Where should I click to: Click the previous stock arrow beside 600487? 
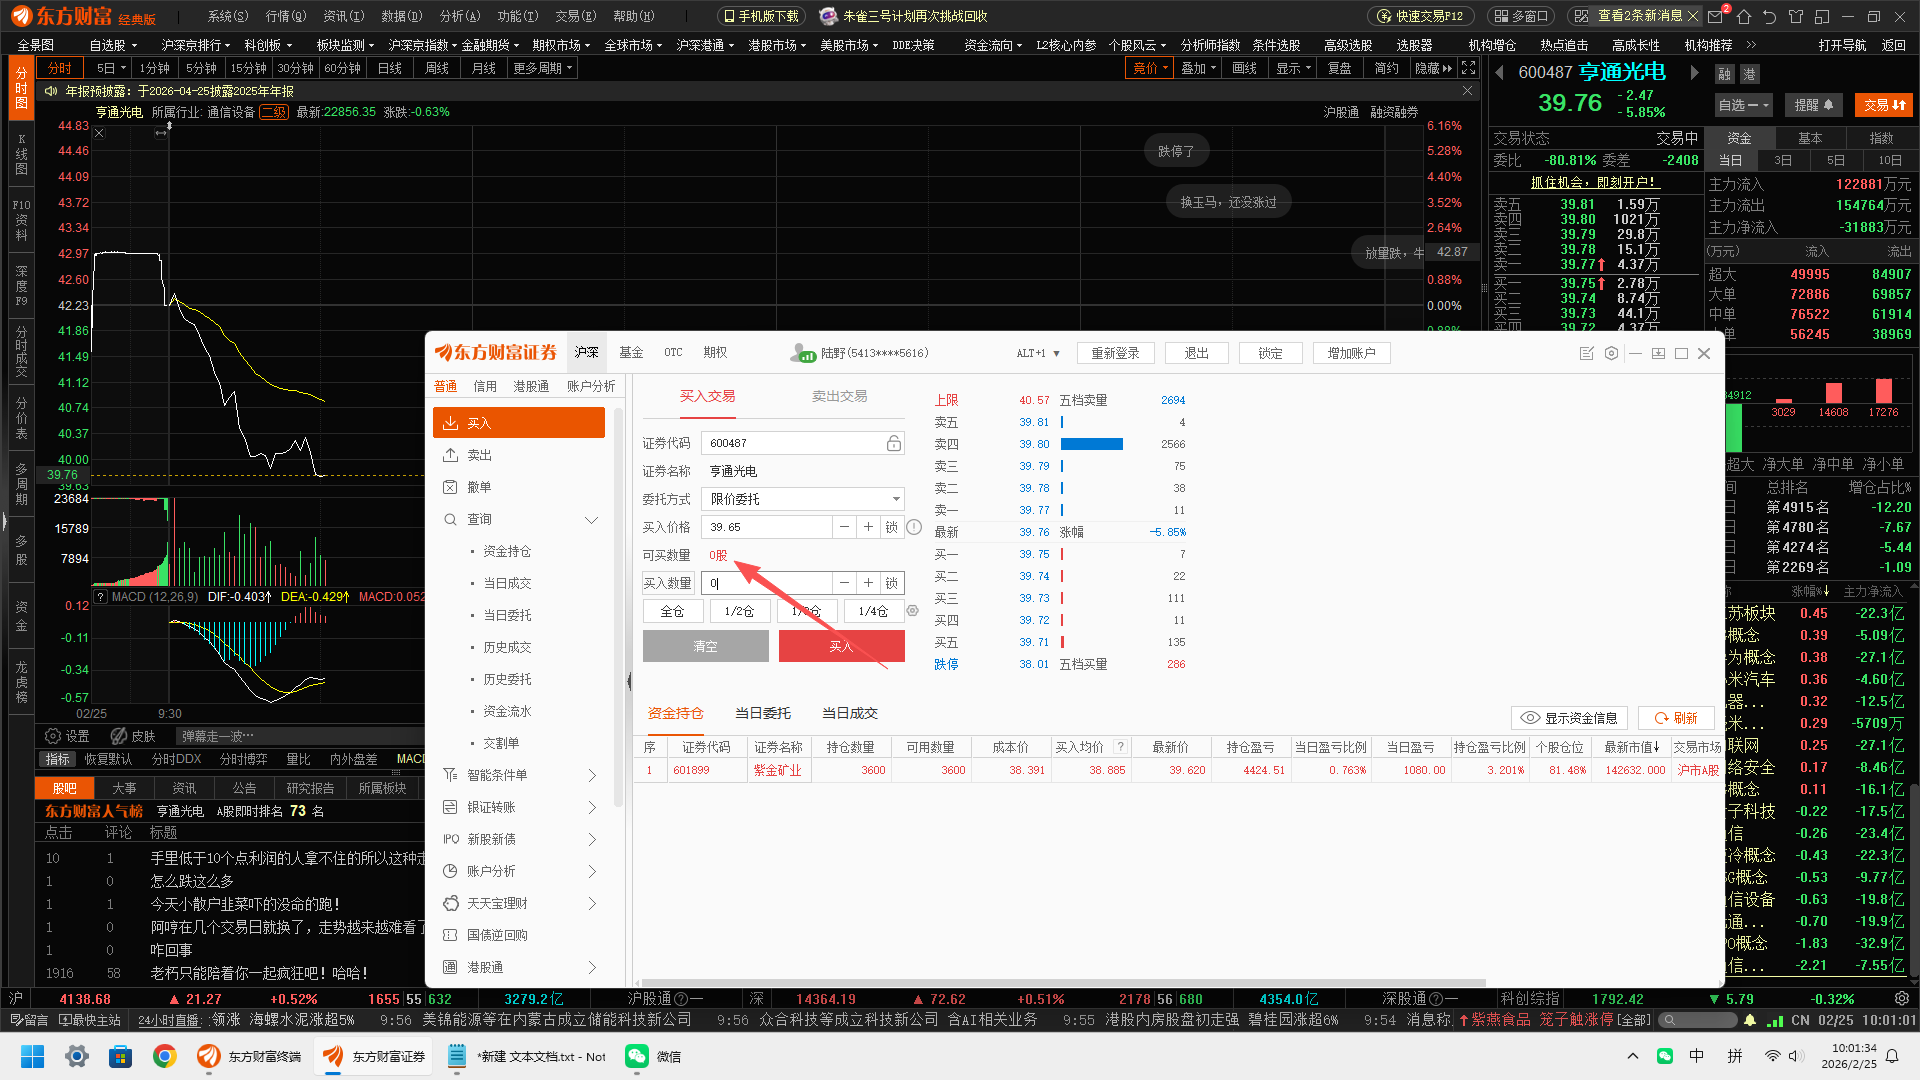[1499, 72]
